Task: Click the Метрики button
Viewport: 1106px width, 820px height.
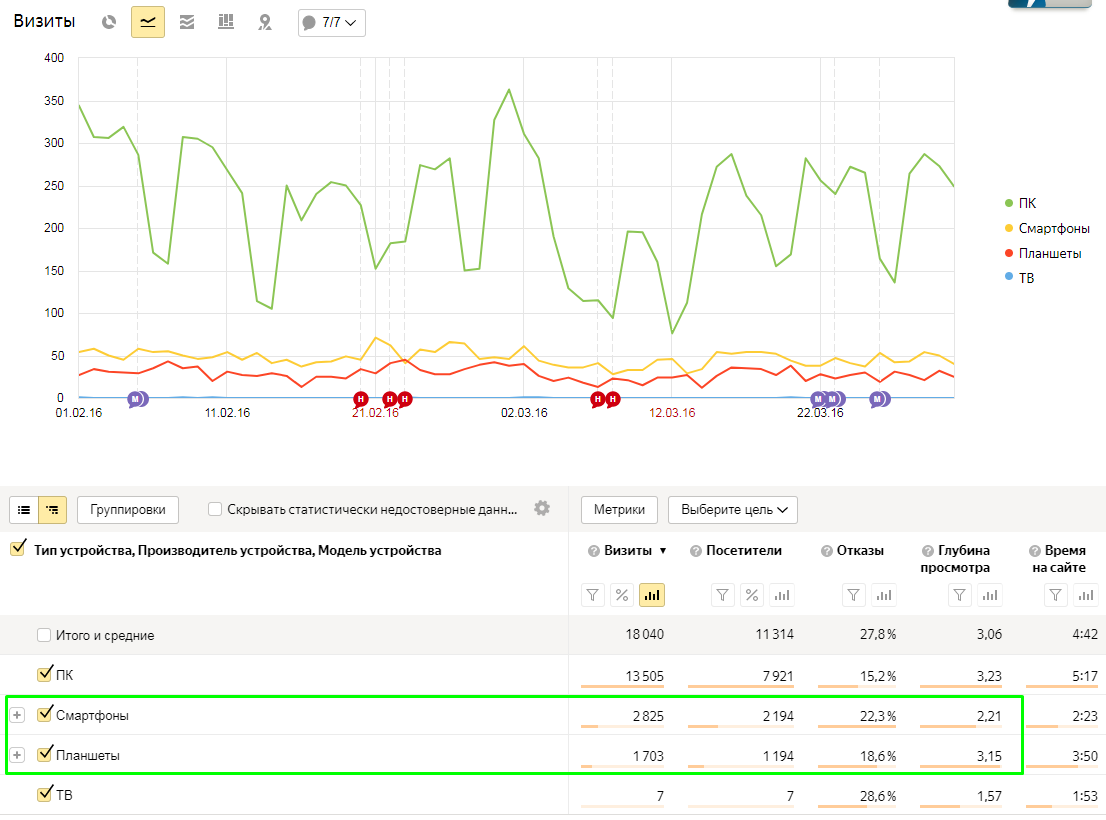Action: pos(619,509)
